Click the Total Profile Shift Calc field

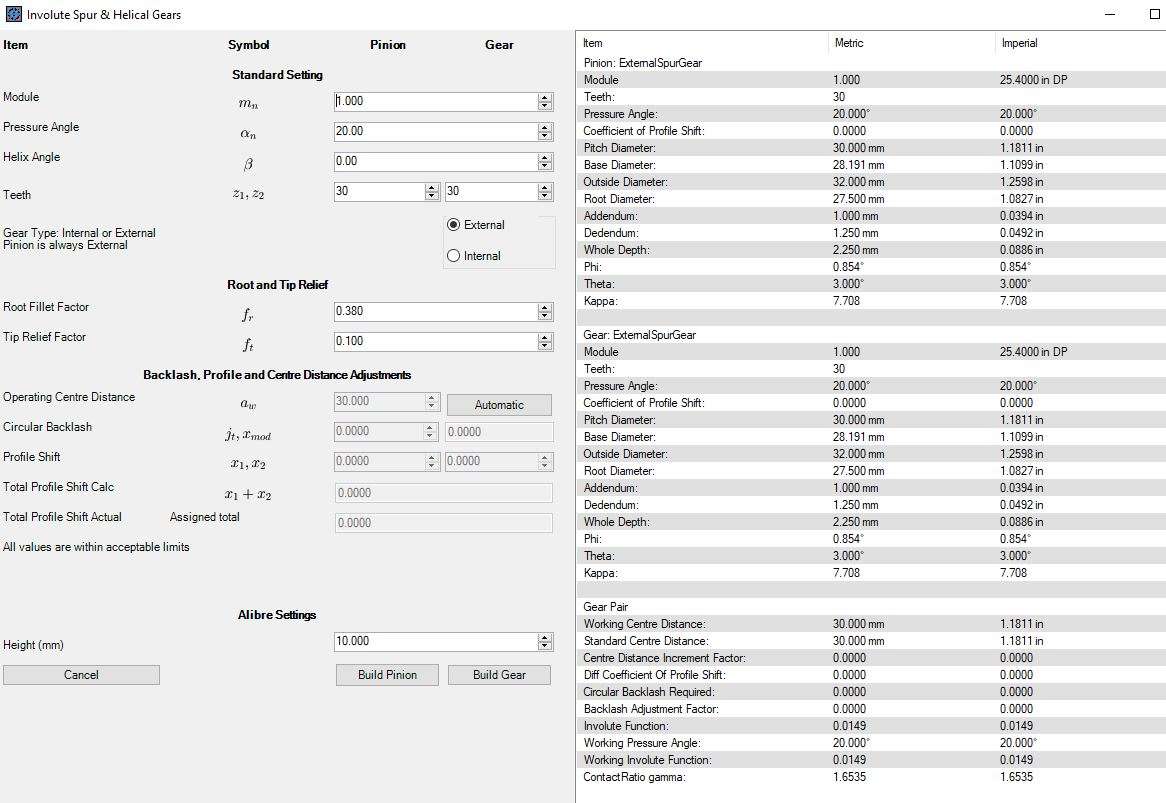point(443,493)
